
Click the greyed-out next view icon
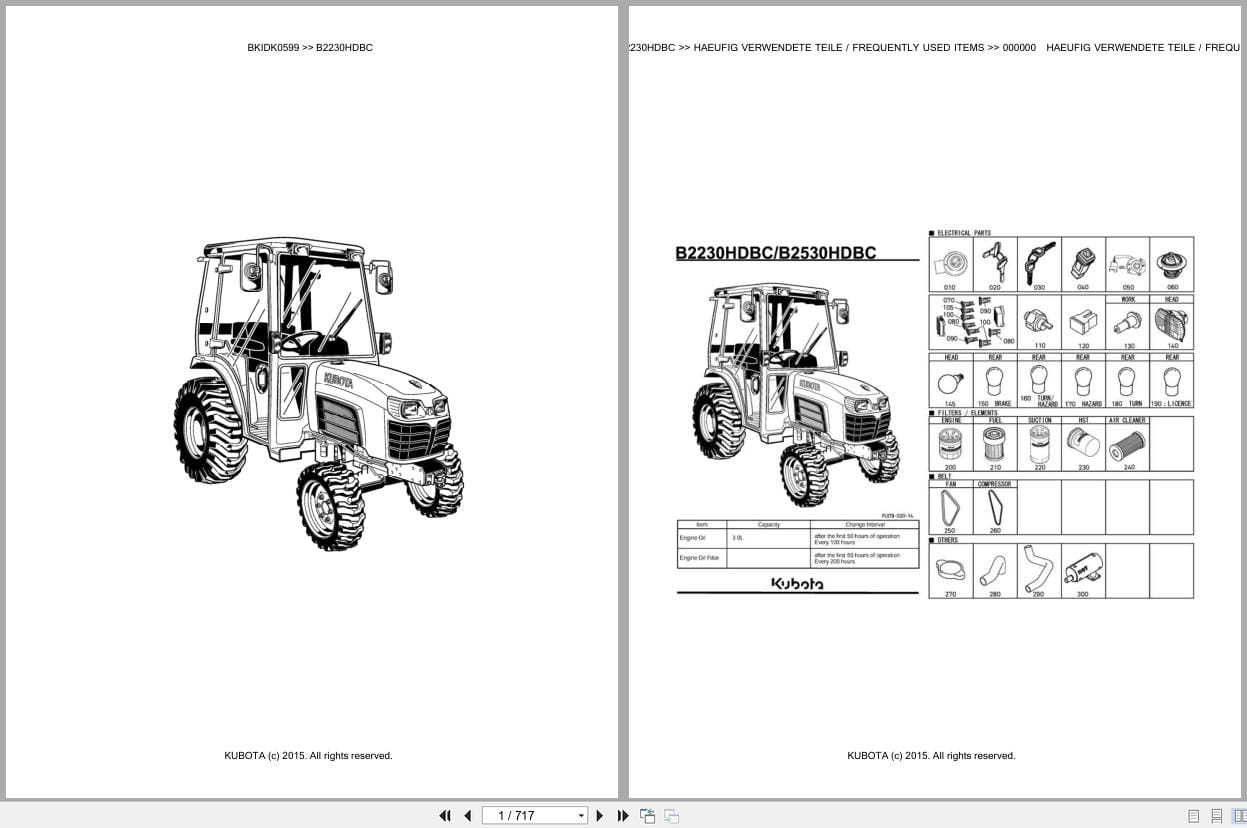click(x=671, y=816)
